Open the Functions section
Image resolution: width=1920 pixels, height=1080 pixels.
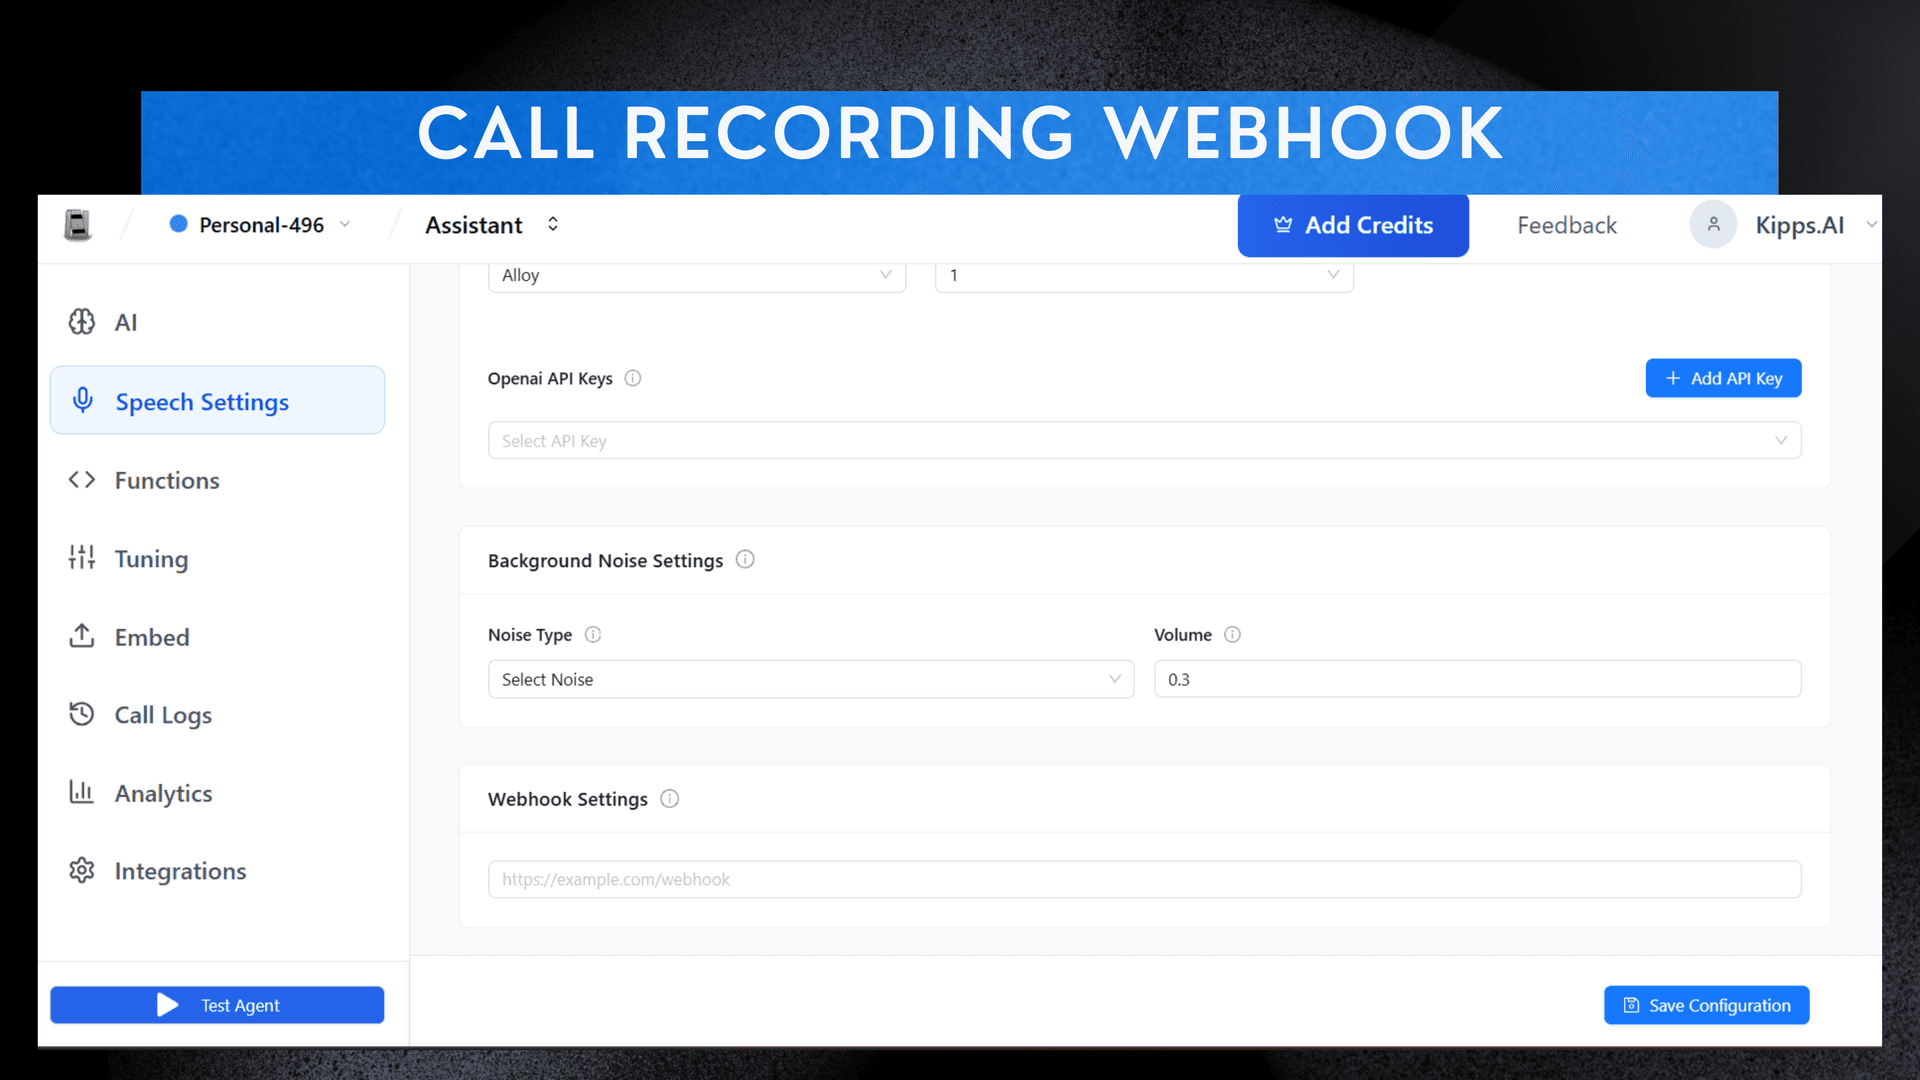(166, 480)
